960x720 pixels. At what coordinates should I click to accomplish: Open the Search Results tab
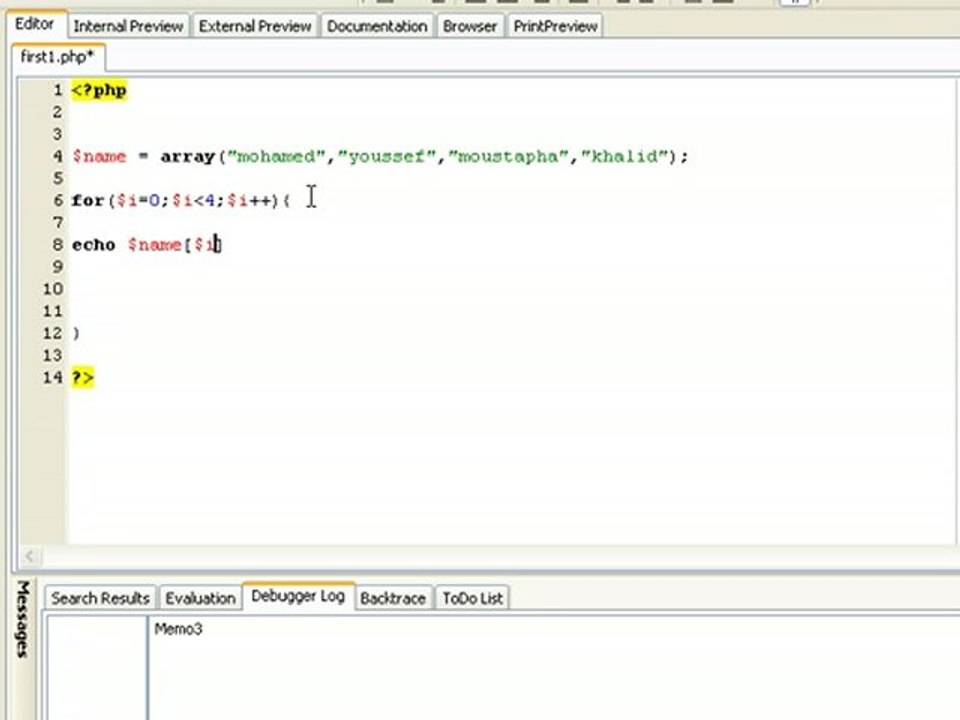[x=100, y=598]
